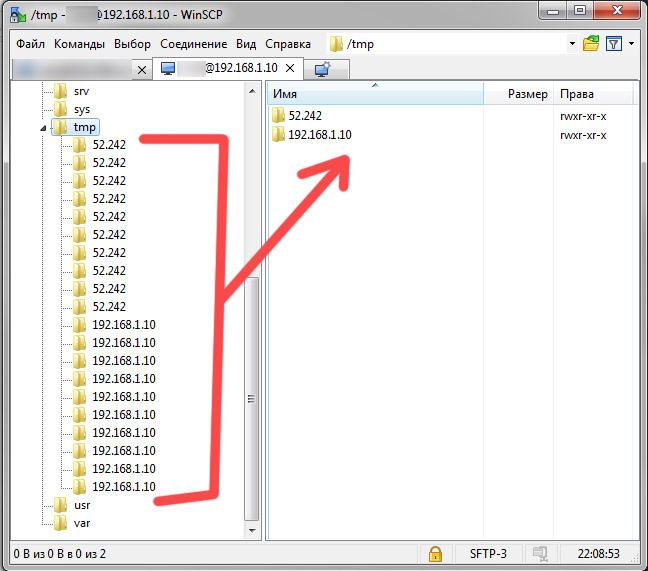Image resolution: width=648 pixels, height=571 pixels.
Task: Sort files by Размер column header
Action: [x=527, y=94]
